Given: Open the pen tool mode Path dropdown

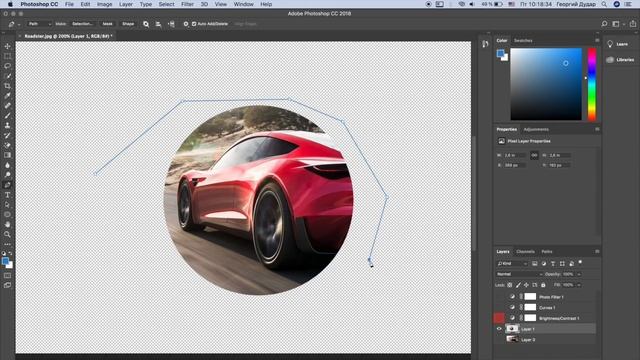Looking at the screenshot, I should (x=39, y=24).
